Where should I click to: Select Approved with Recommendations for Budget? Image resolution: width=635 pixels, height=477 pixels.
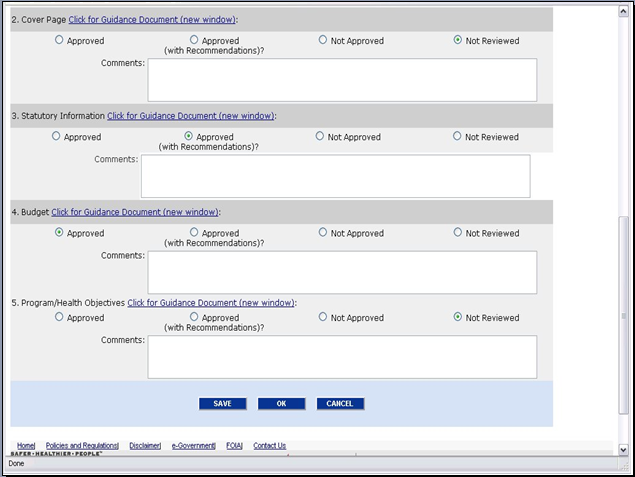click(194, 233)
